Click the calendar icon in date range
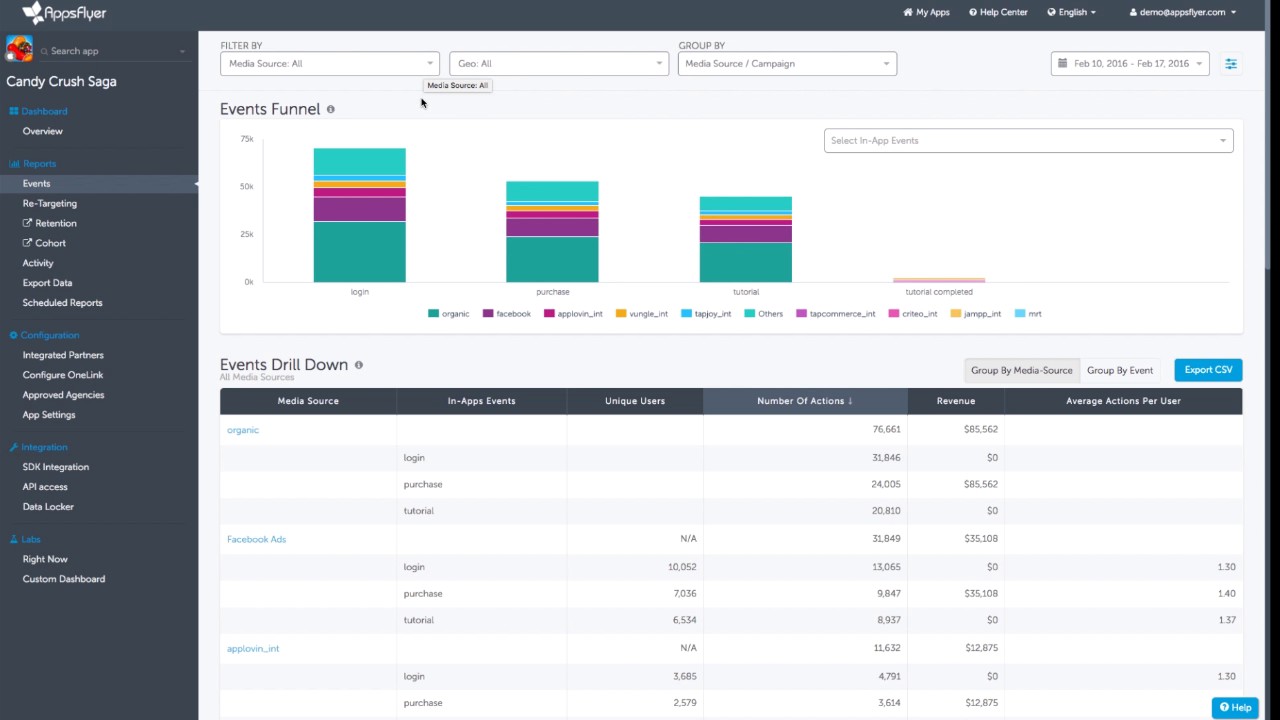This screenshot has width=1280, height=720. 1064,64
